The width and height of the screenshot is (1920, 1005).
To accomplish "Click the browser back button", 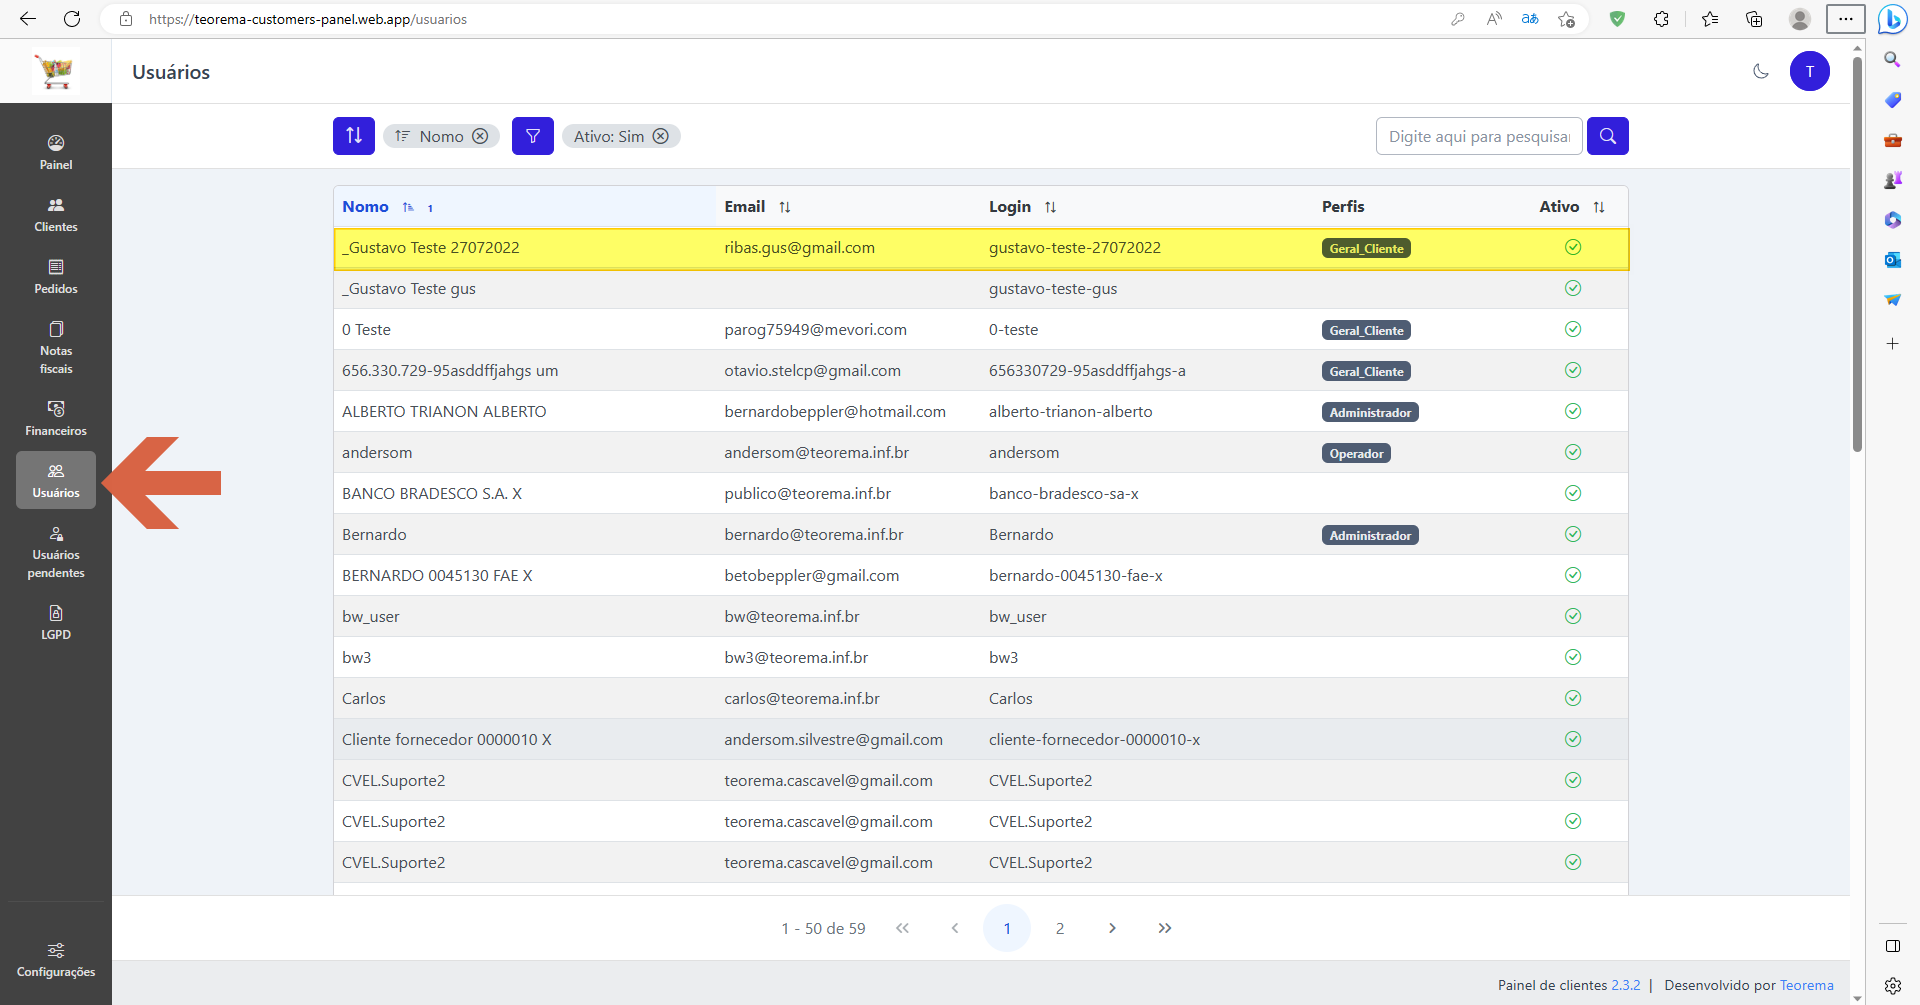I will pyautogui.click(x=28, y=19).
